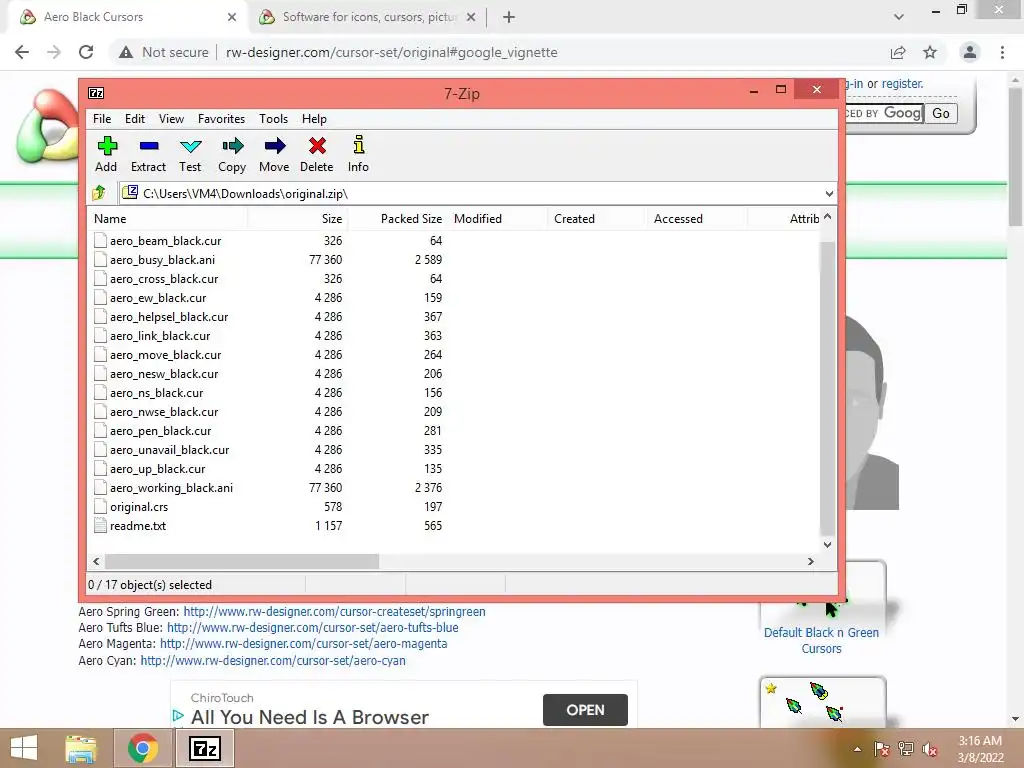Click the Chrome back arrow
Screen dimensions: 1024x768
click(x=22, y=52)
